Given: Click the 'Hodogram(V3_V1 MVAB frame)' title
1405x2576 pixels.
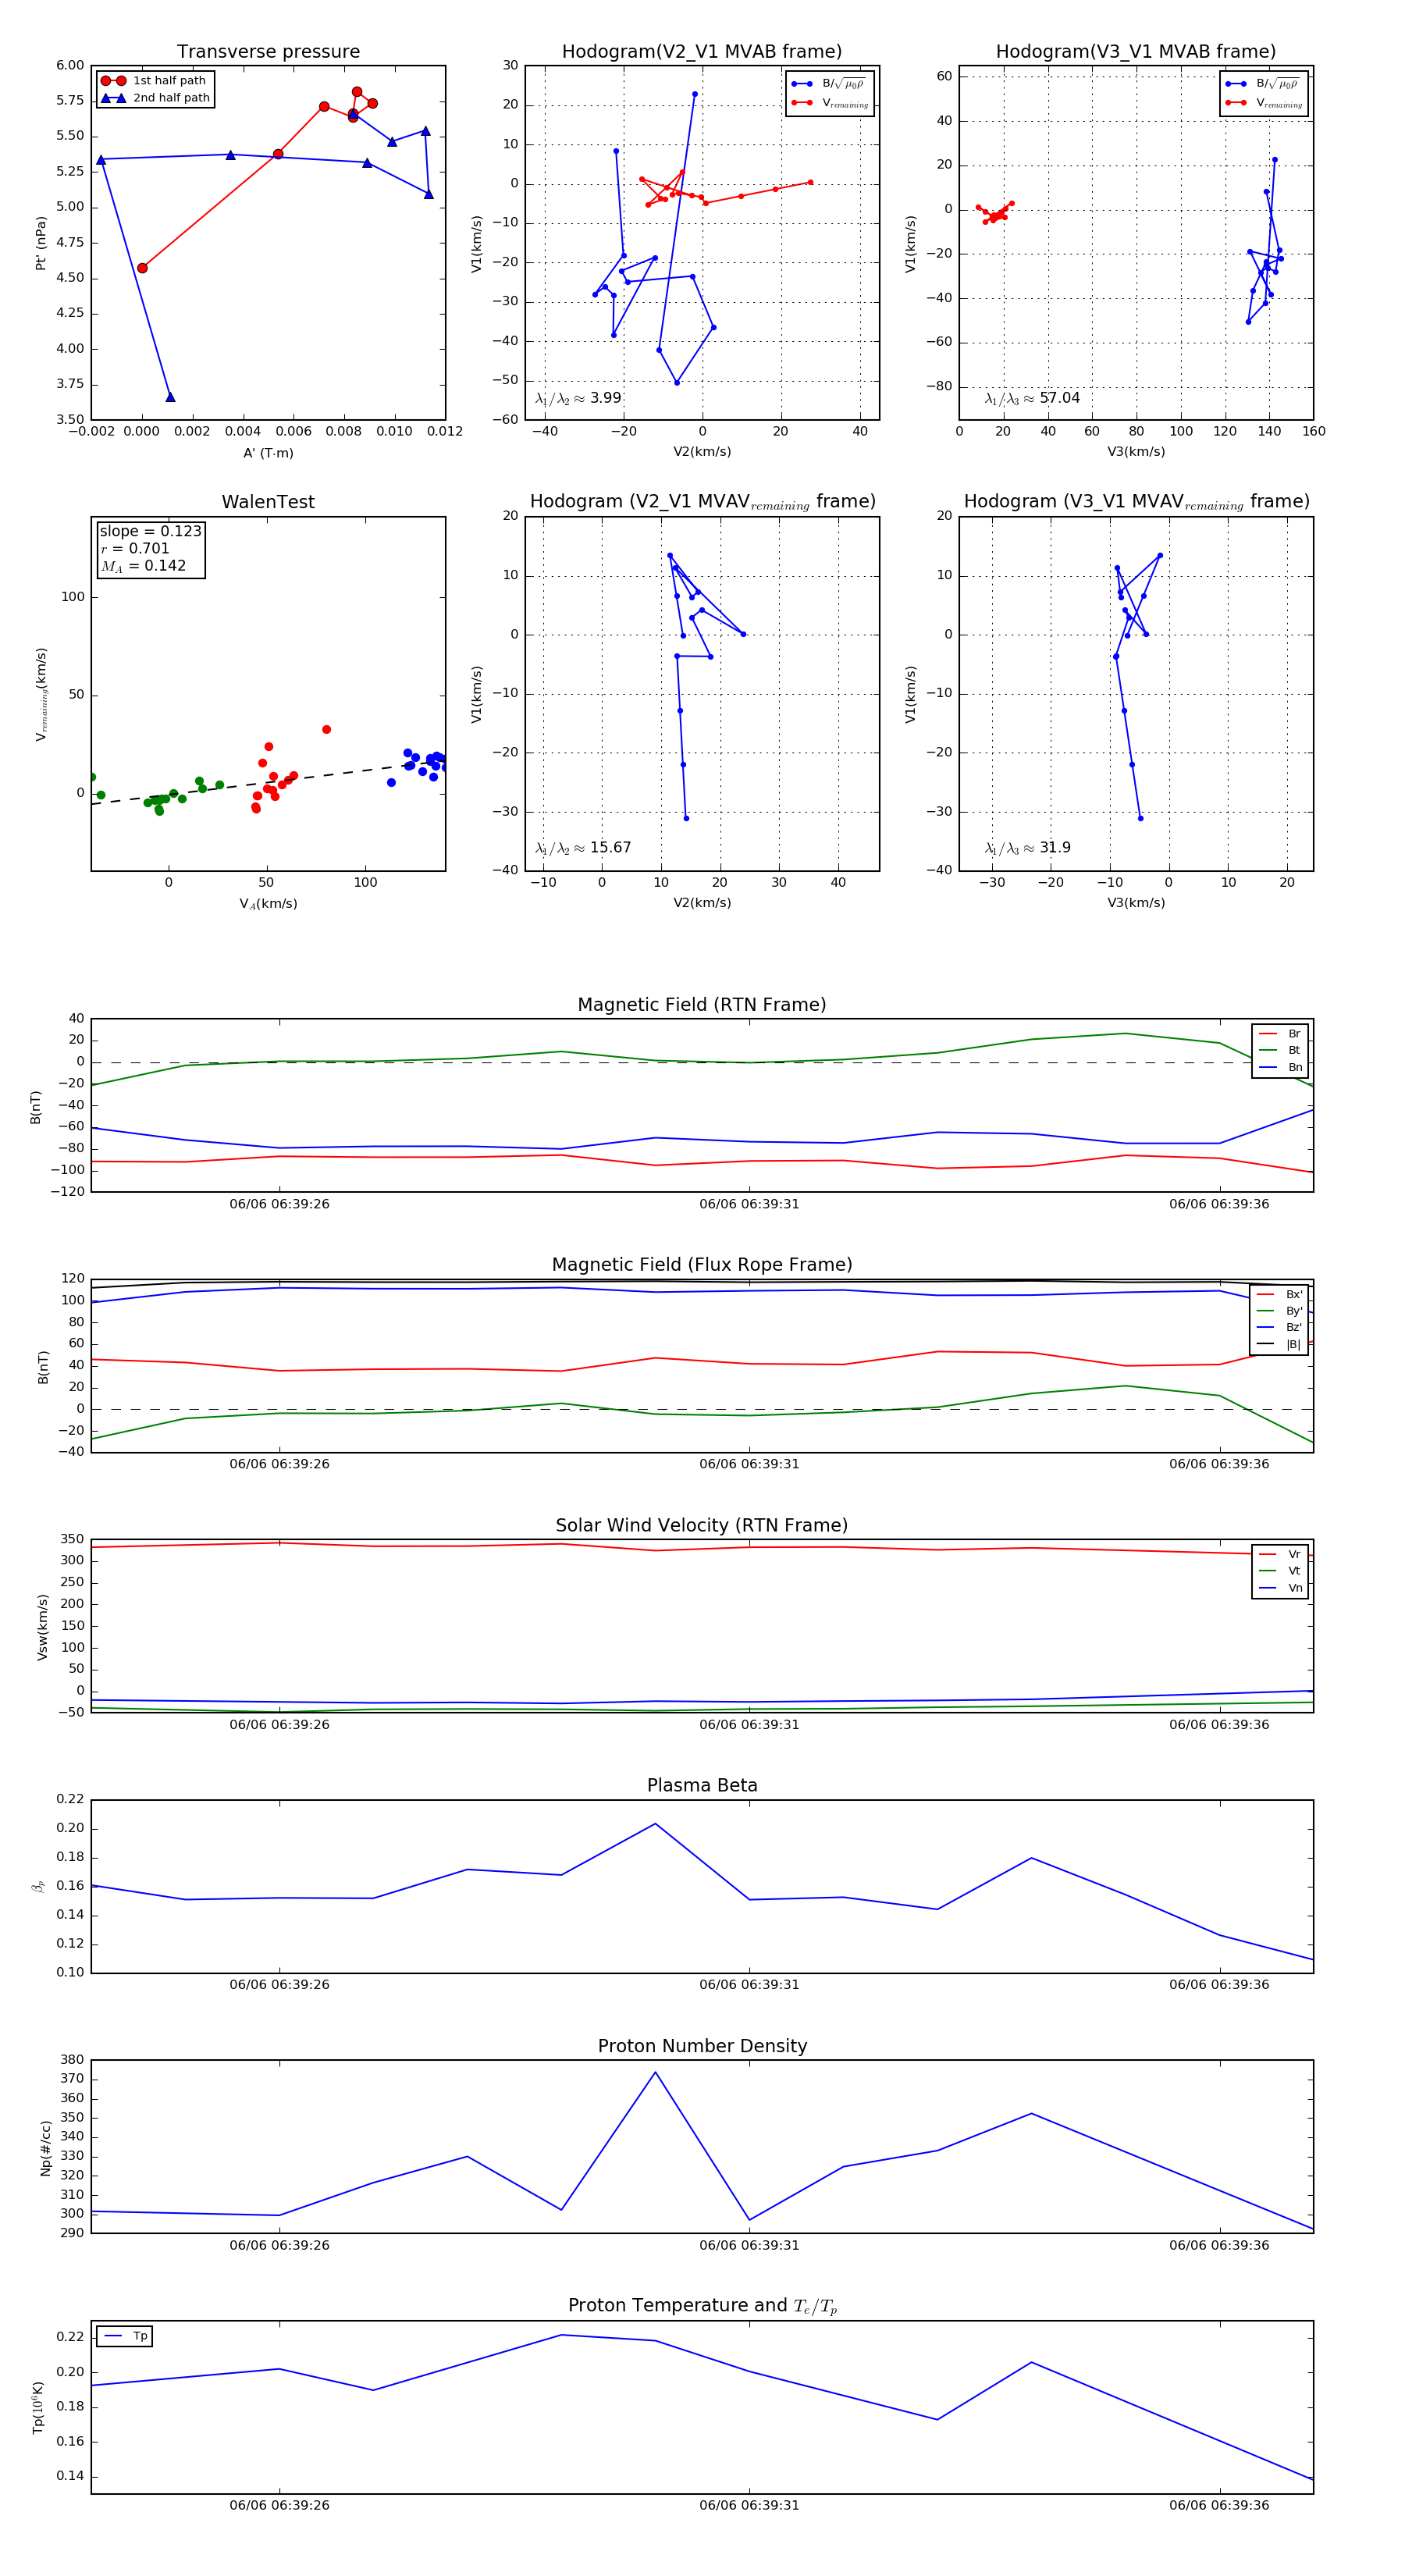Looking at the screenshot, I should (x=1136, y=52).
